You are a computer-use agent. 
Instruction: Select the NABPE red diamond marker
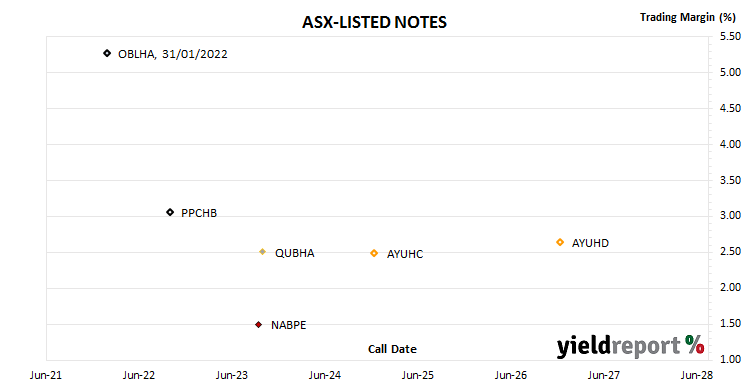click(258, 325)
